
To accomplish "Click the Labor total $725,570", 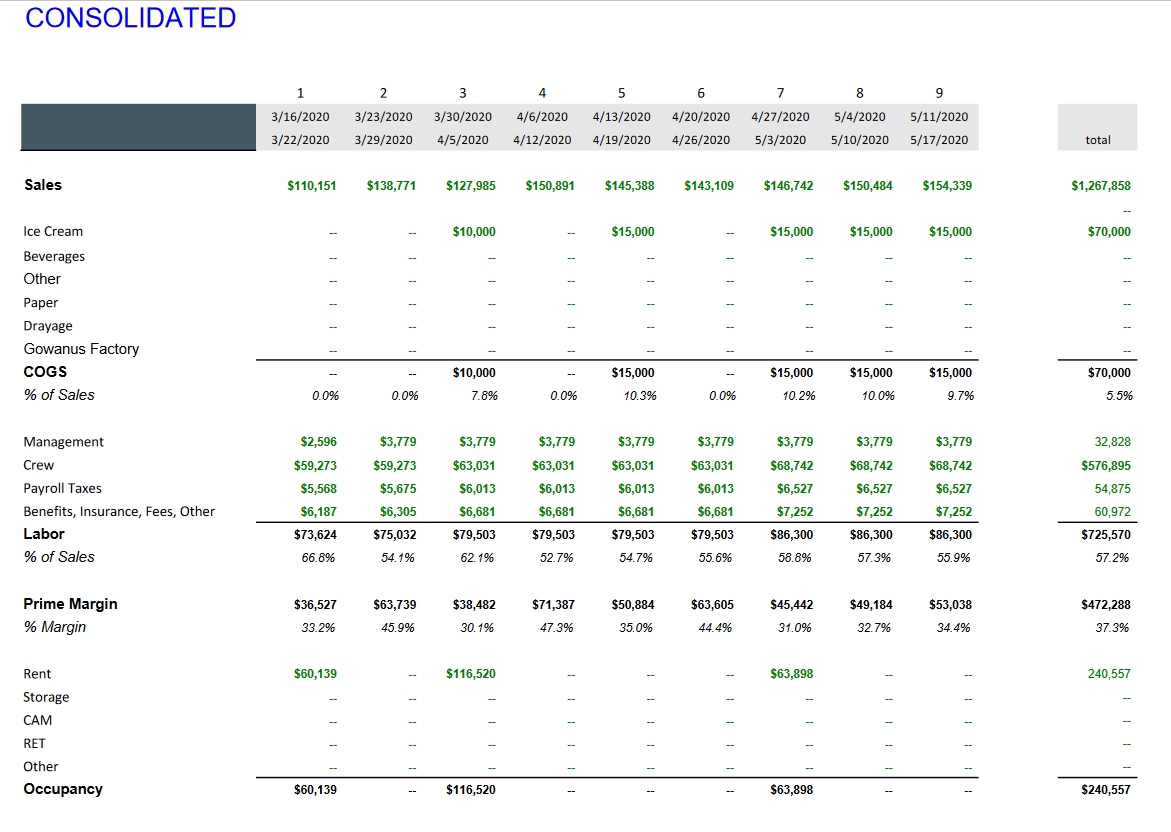I will click(1106, 535).
